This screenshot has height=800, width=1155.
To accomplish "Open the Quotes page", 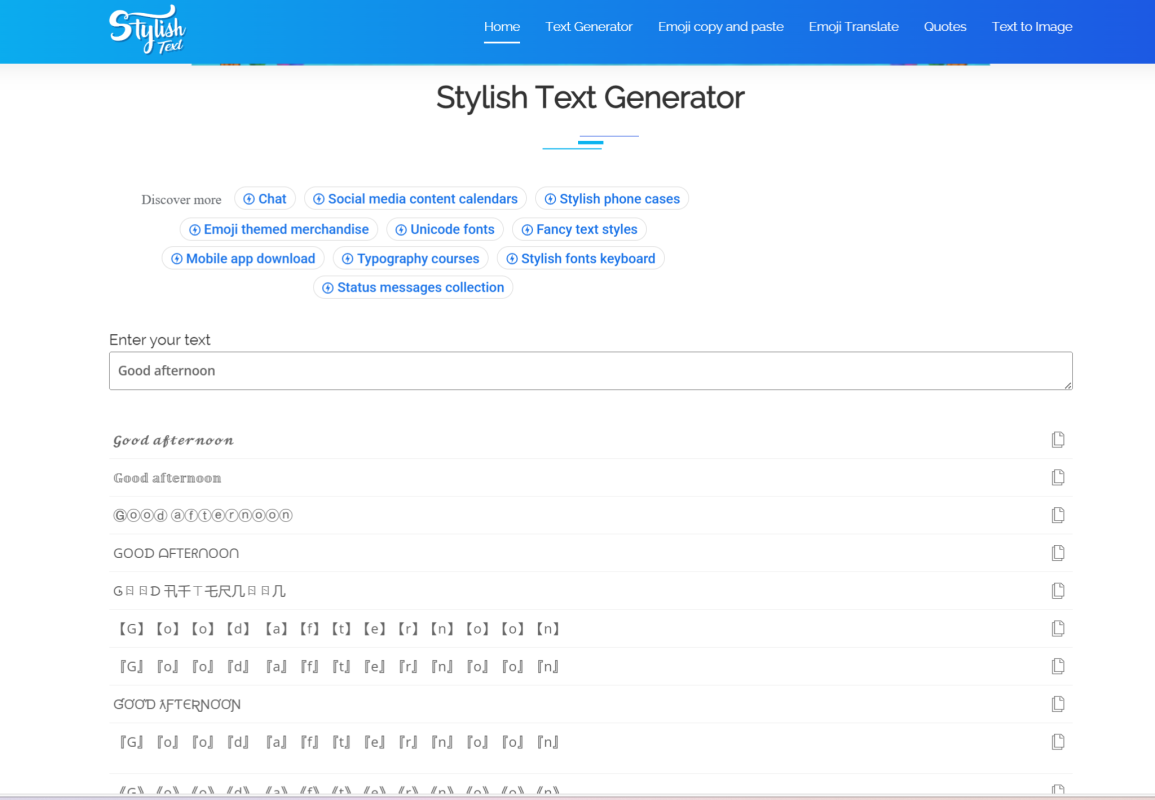I will (945, 27).
